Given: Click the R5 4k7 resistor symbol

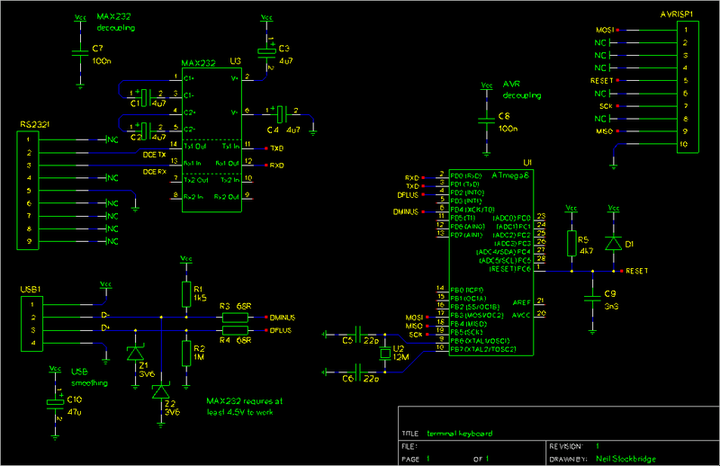Looking at the screenshot, I should point(571,244).
